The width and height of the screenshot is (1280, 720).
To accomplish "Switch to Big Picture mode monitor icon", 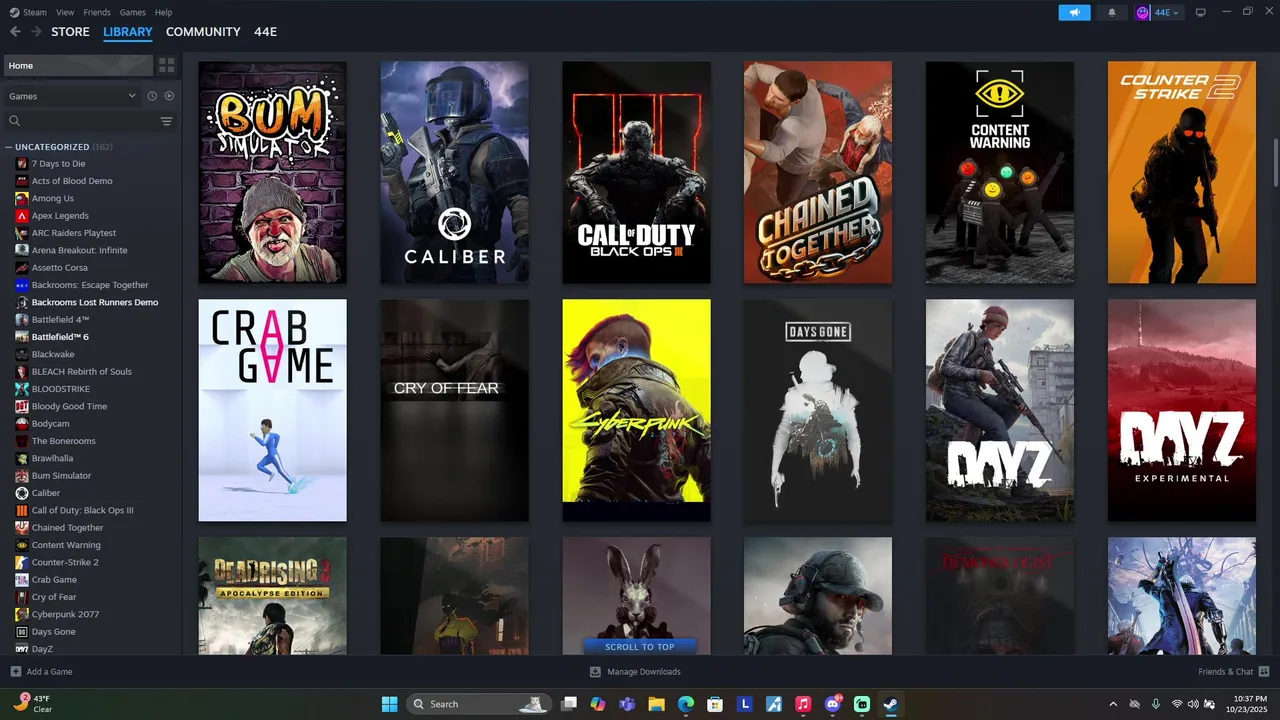I will tap(1201, 12).
